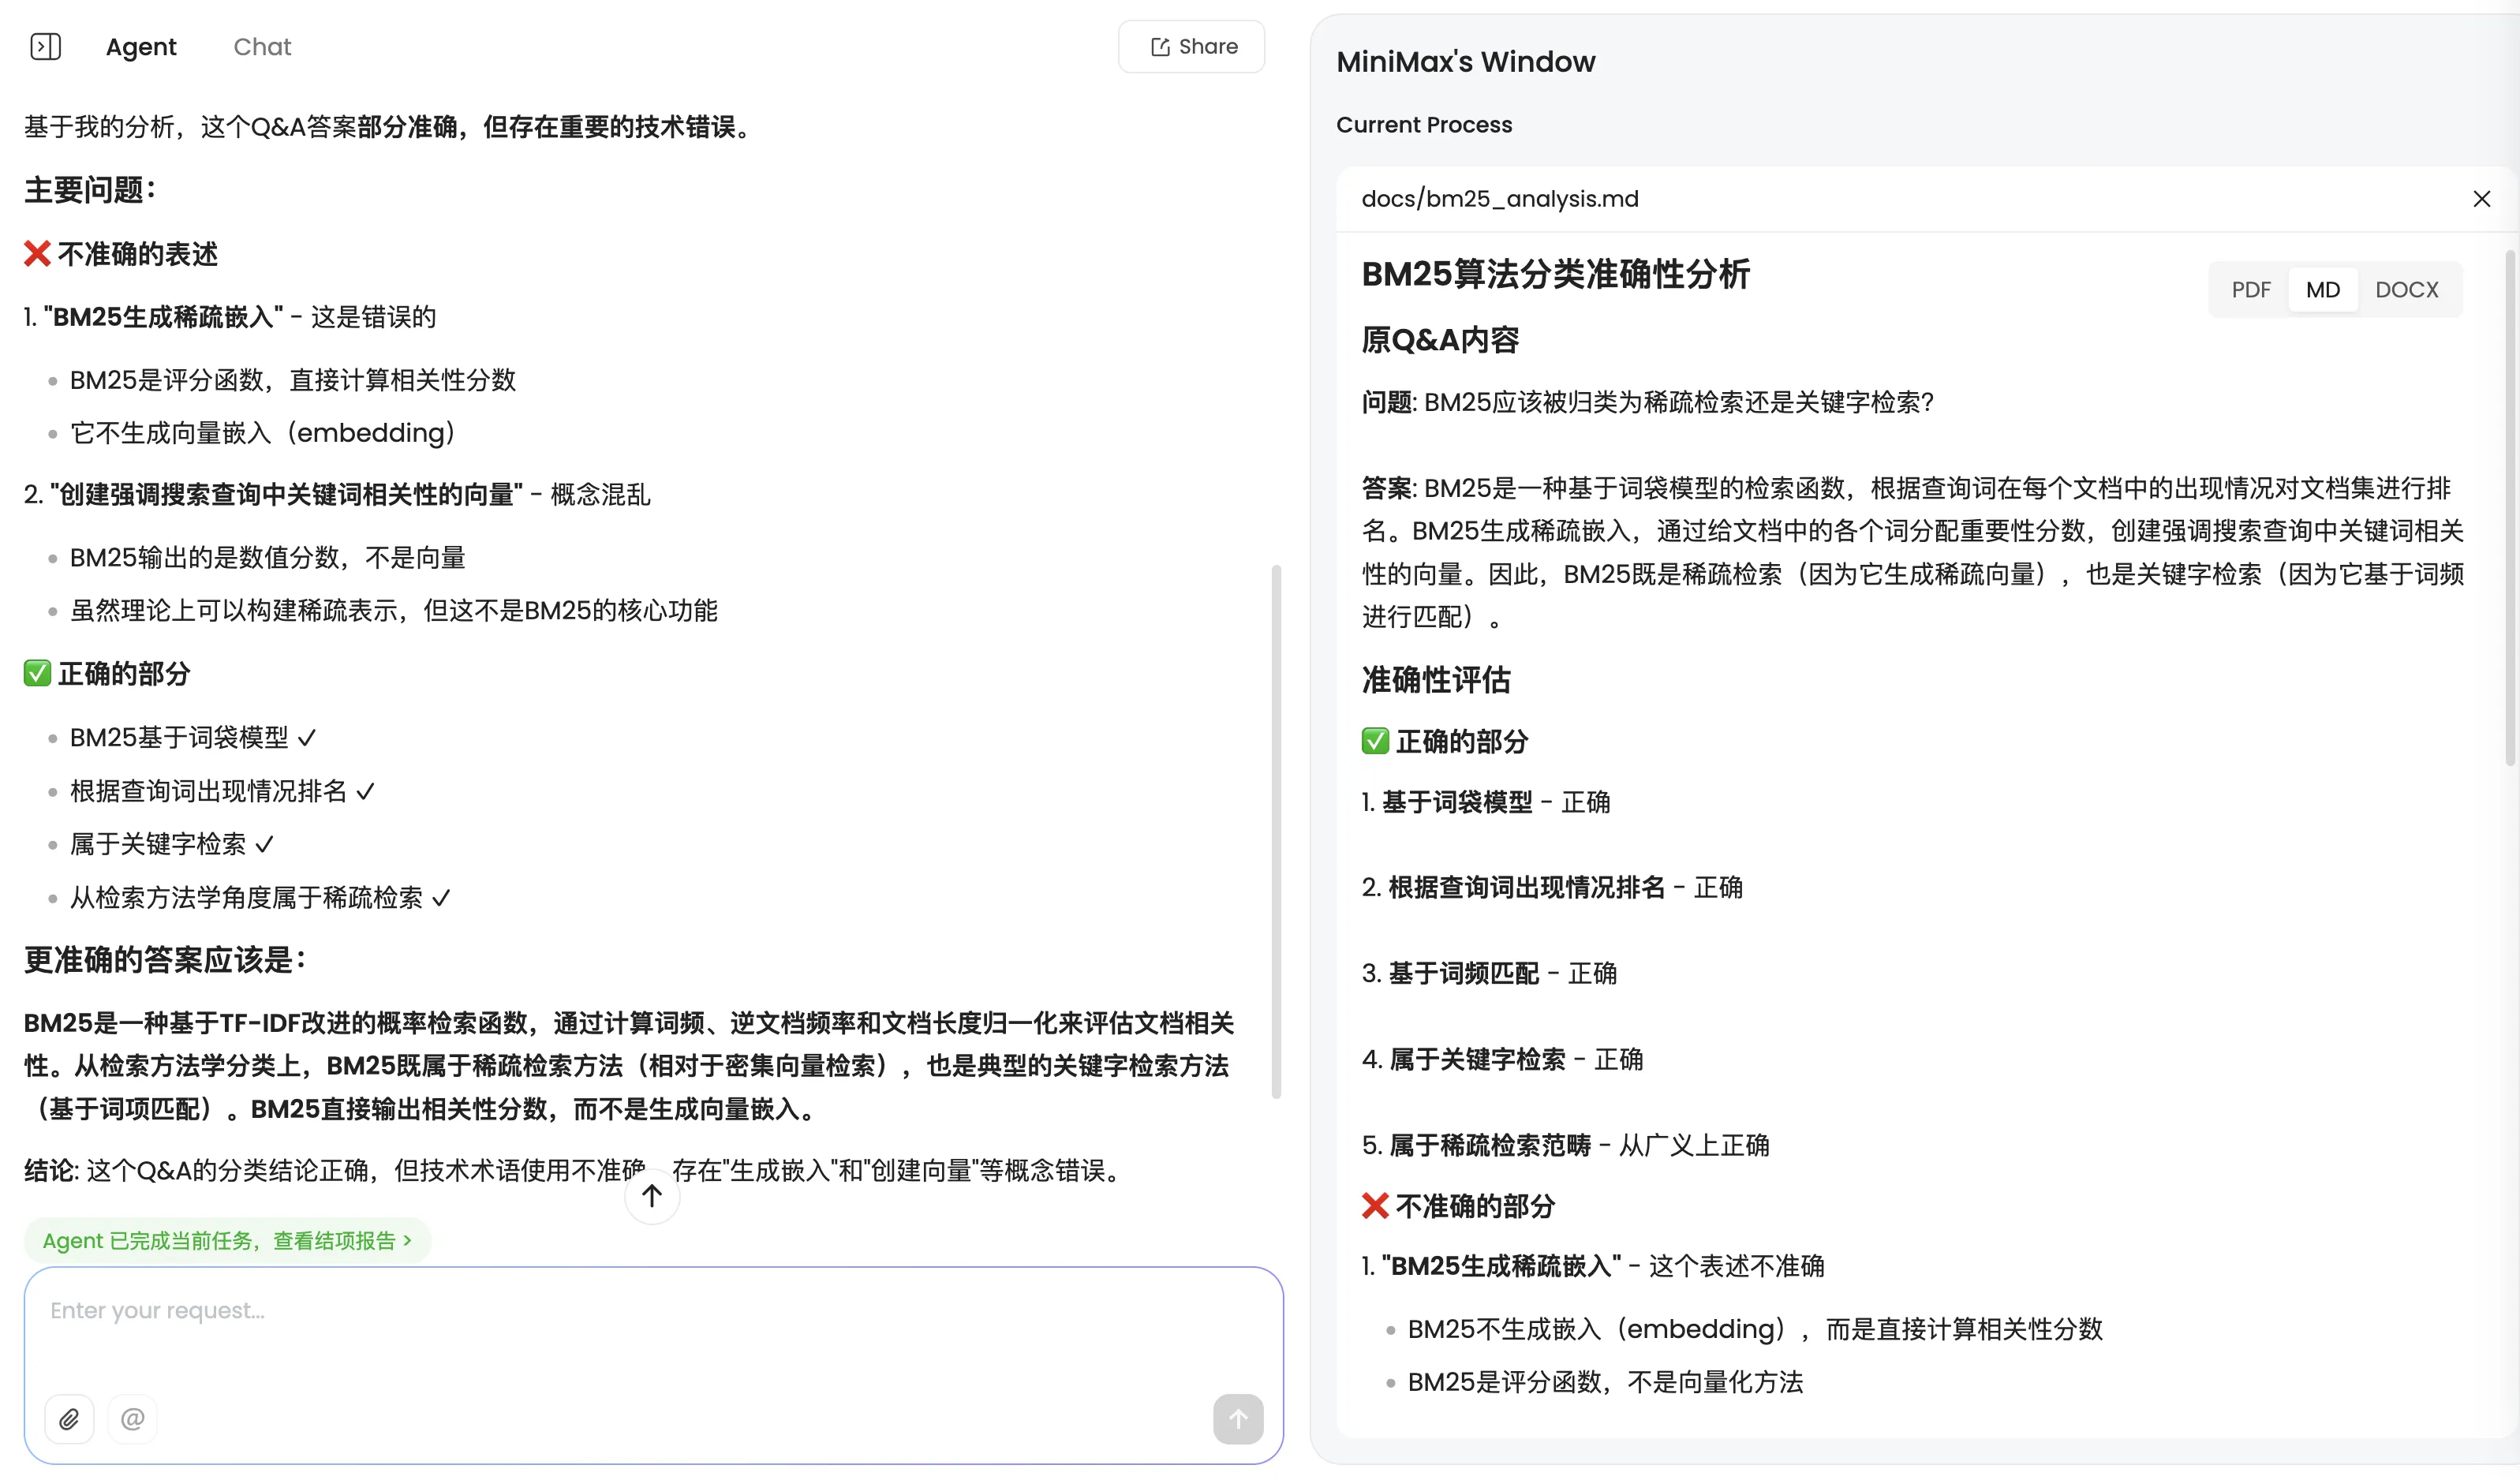The image size is (2520, 1480).
Task: Collapse the sidebar with the panel icon
Action: click(x=45, y=46)
